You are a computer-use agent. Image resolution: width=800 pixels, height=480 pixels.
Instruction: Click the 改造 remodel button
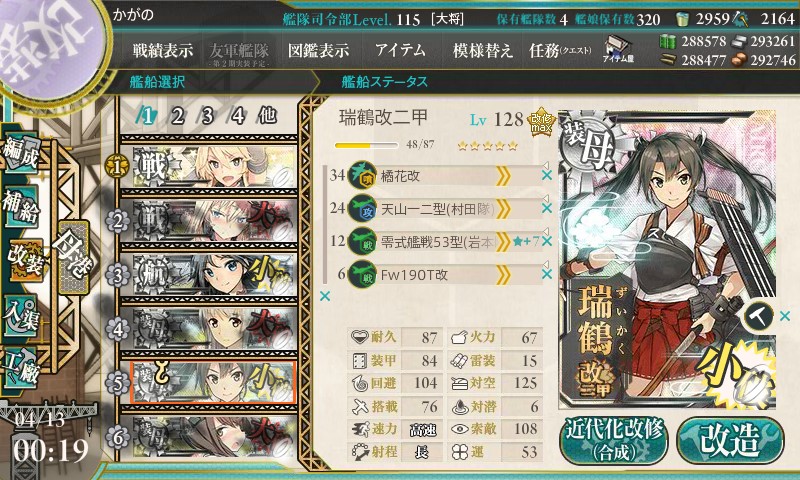coord(730,441)
